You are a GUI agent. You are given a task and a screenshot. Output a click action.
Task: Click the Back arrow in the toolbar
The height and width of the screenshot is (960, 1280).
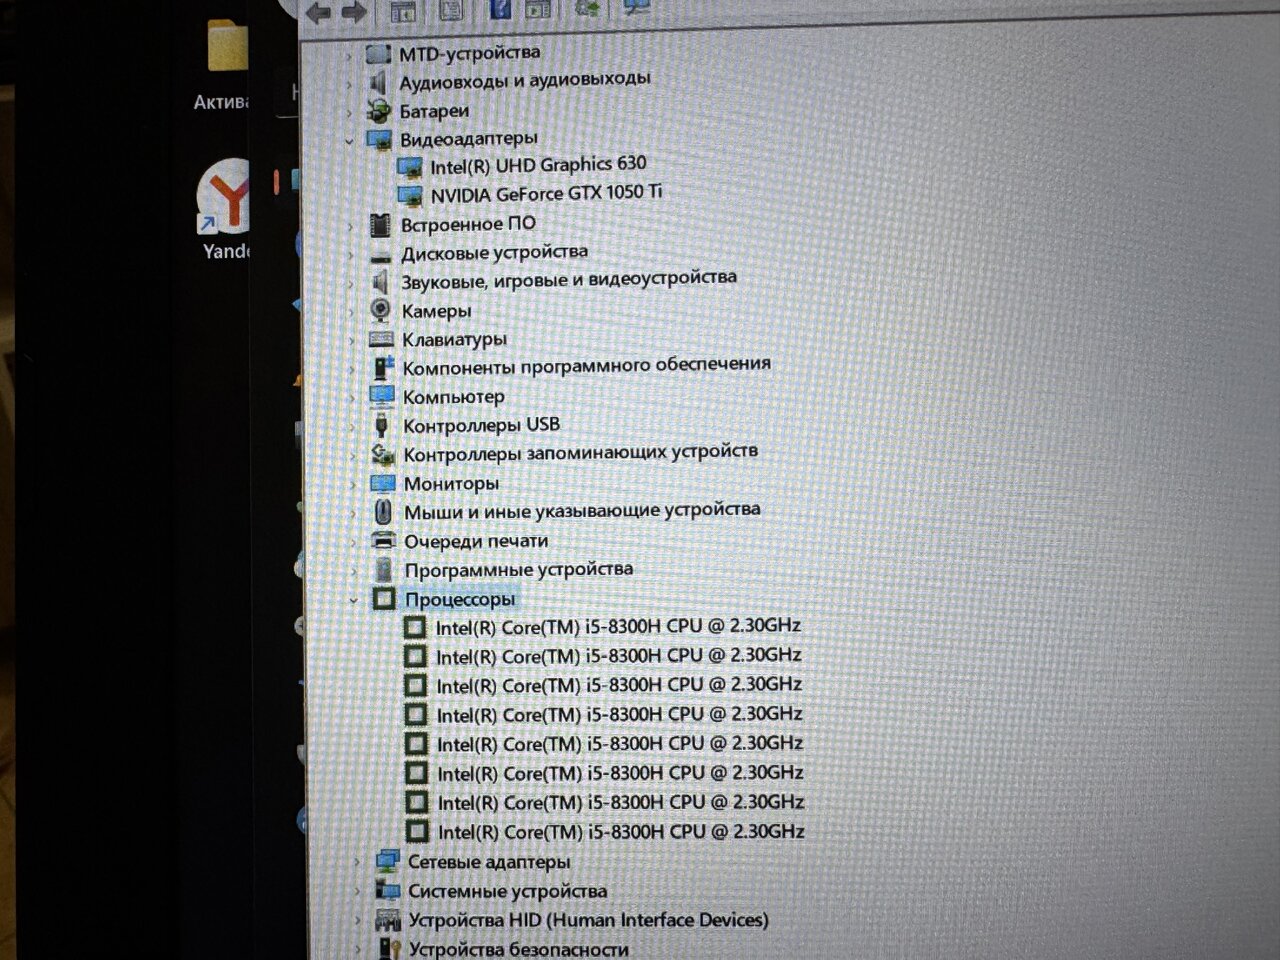(x=319, y=13)
